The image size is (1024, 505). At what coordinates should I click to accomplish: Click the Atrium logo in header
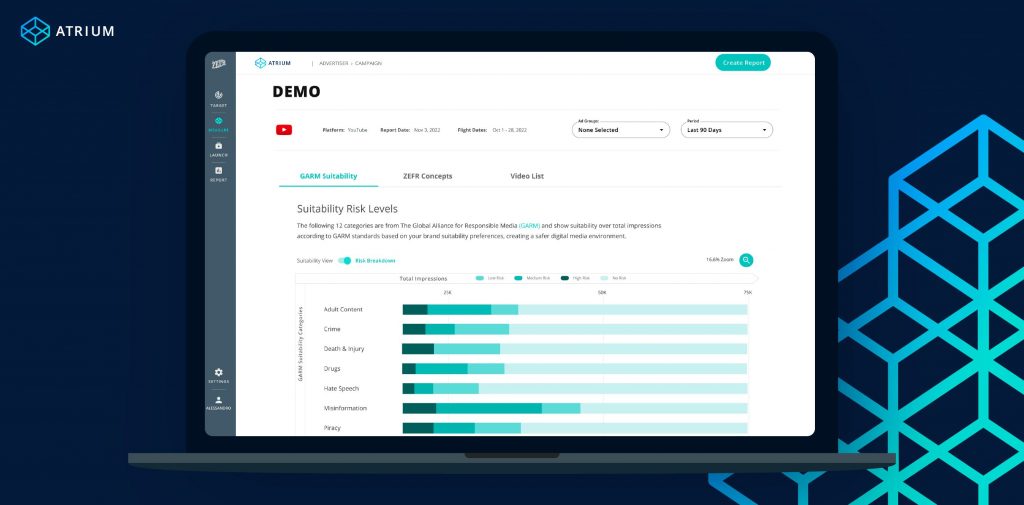[x=273, y=63]
